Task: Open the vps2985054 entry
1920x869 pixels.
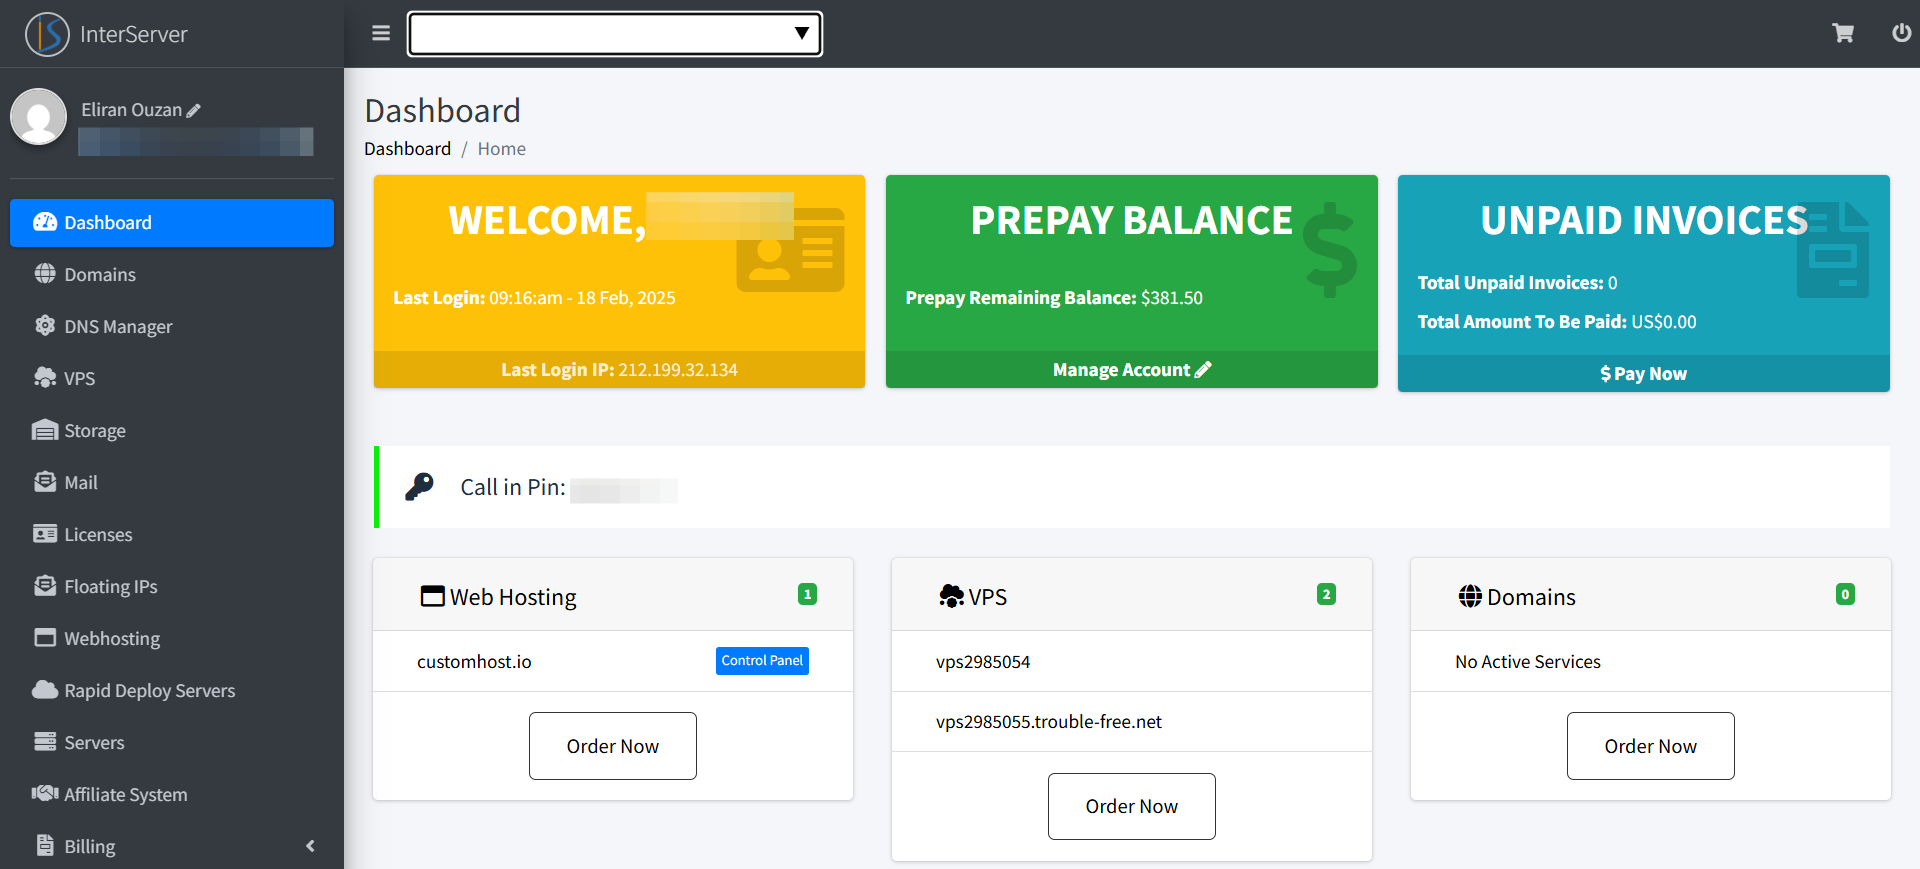Action: (x=983, y=662)
